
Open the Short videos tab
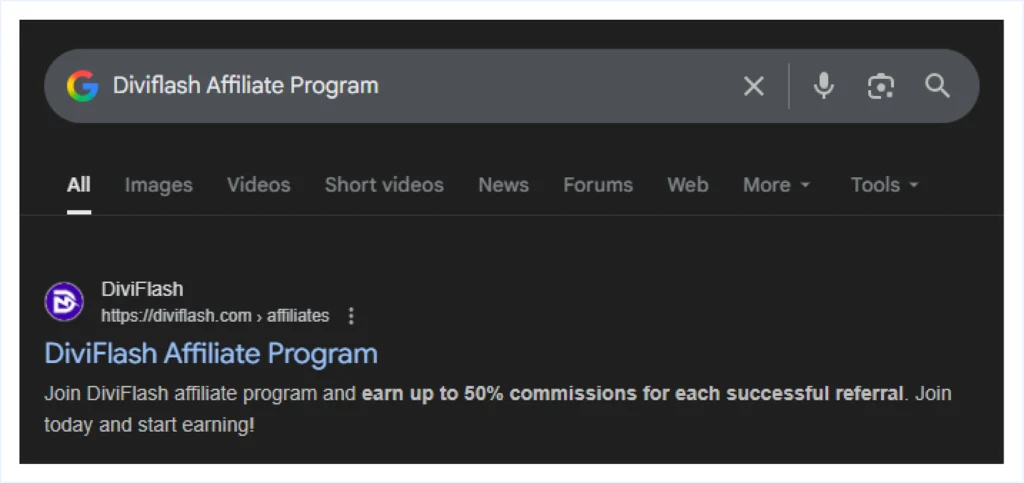384,185
